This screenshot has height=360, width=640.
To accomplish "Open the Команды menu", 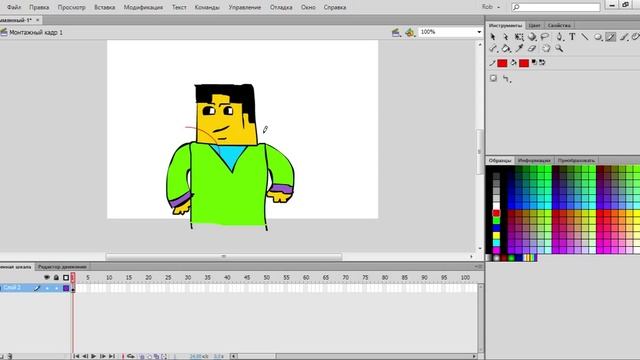I will 207,7.
